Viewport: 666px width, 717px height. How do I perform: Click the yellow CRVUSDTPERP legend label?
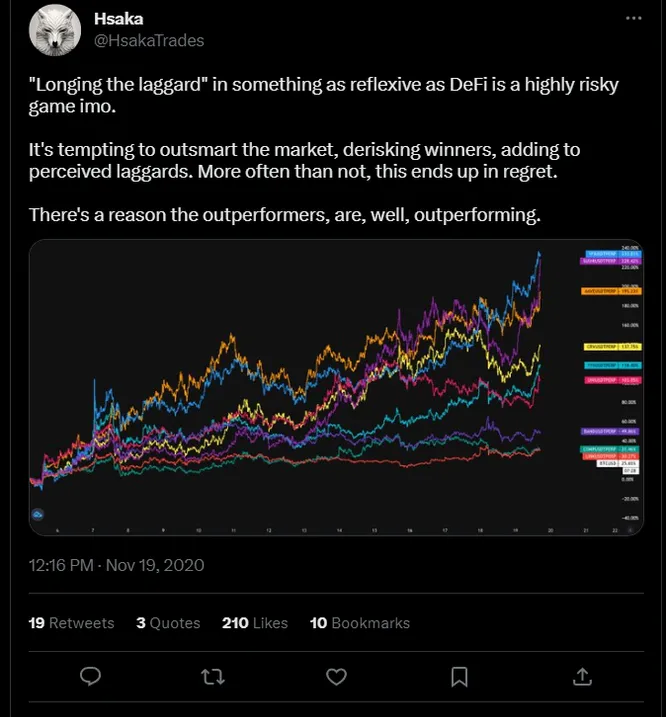click(612, 347)
